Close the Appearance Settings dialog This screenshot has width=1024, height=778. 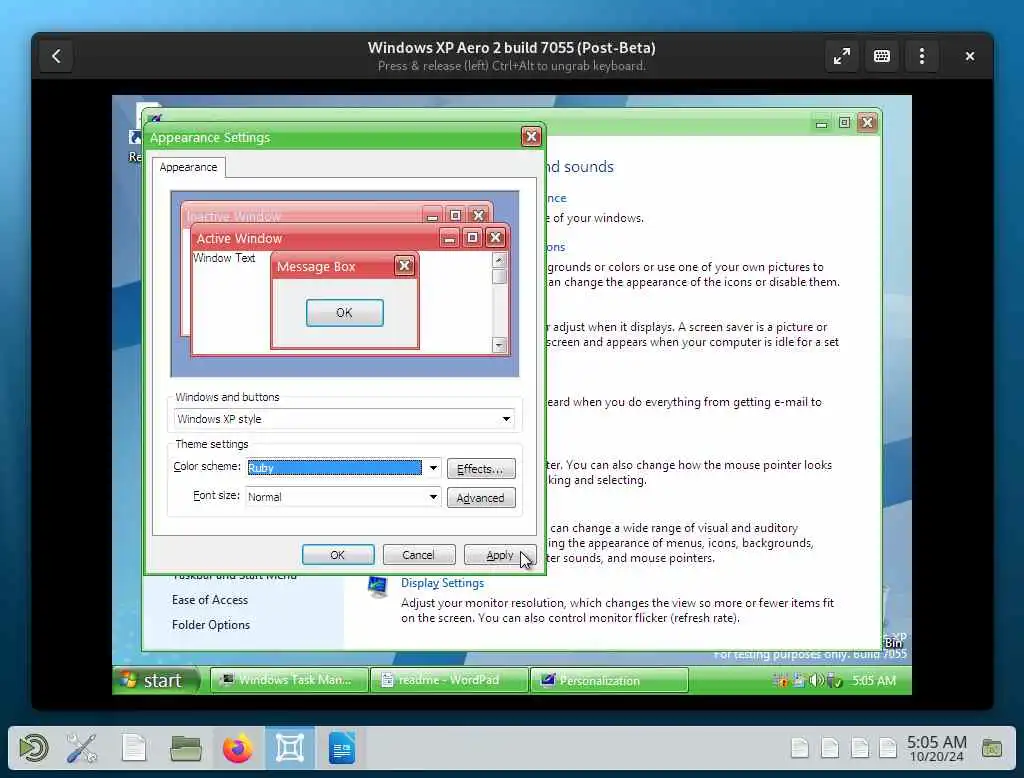pyautogui.click(x=532, y=137)
